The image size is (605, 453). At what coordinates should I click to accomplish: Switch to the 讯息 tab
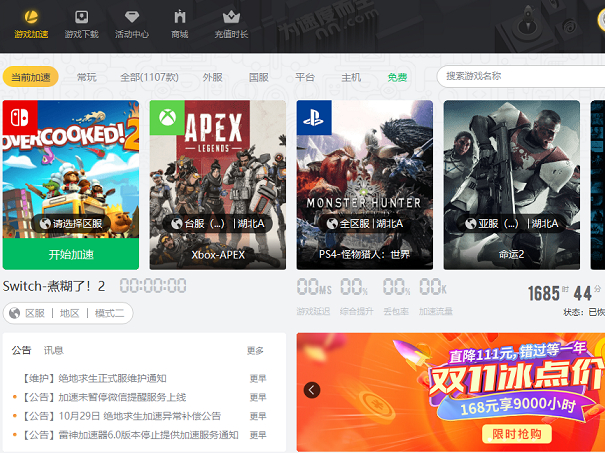pyautogui.click(x=53, y=350)
